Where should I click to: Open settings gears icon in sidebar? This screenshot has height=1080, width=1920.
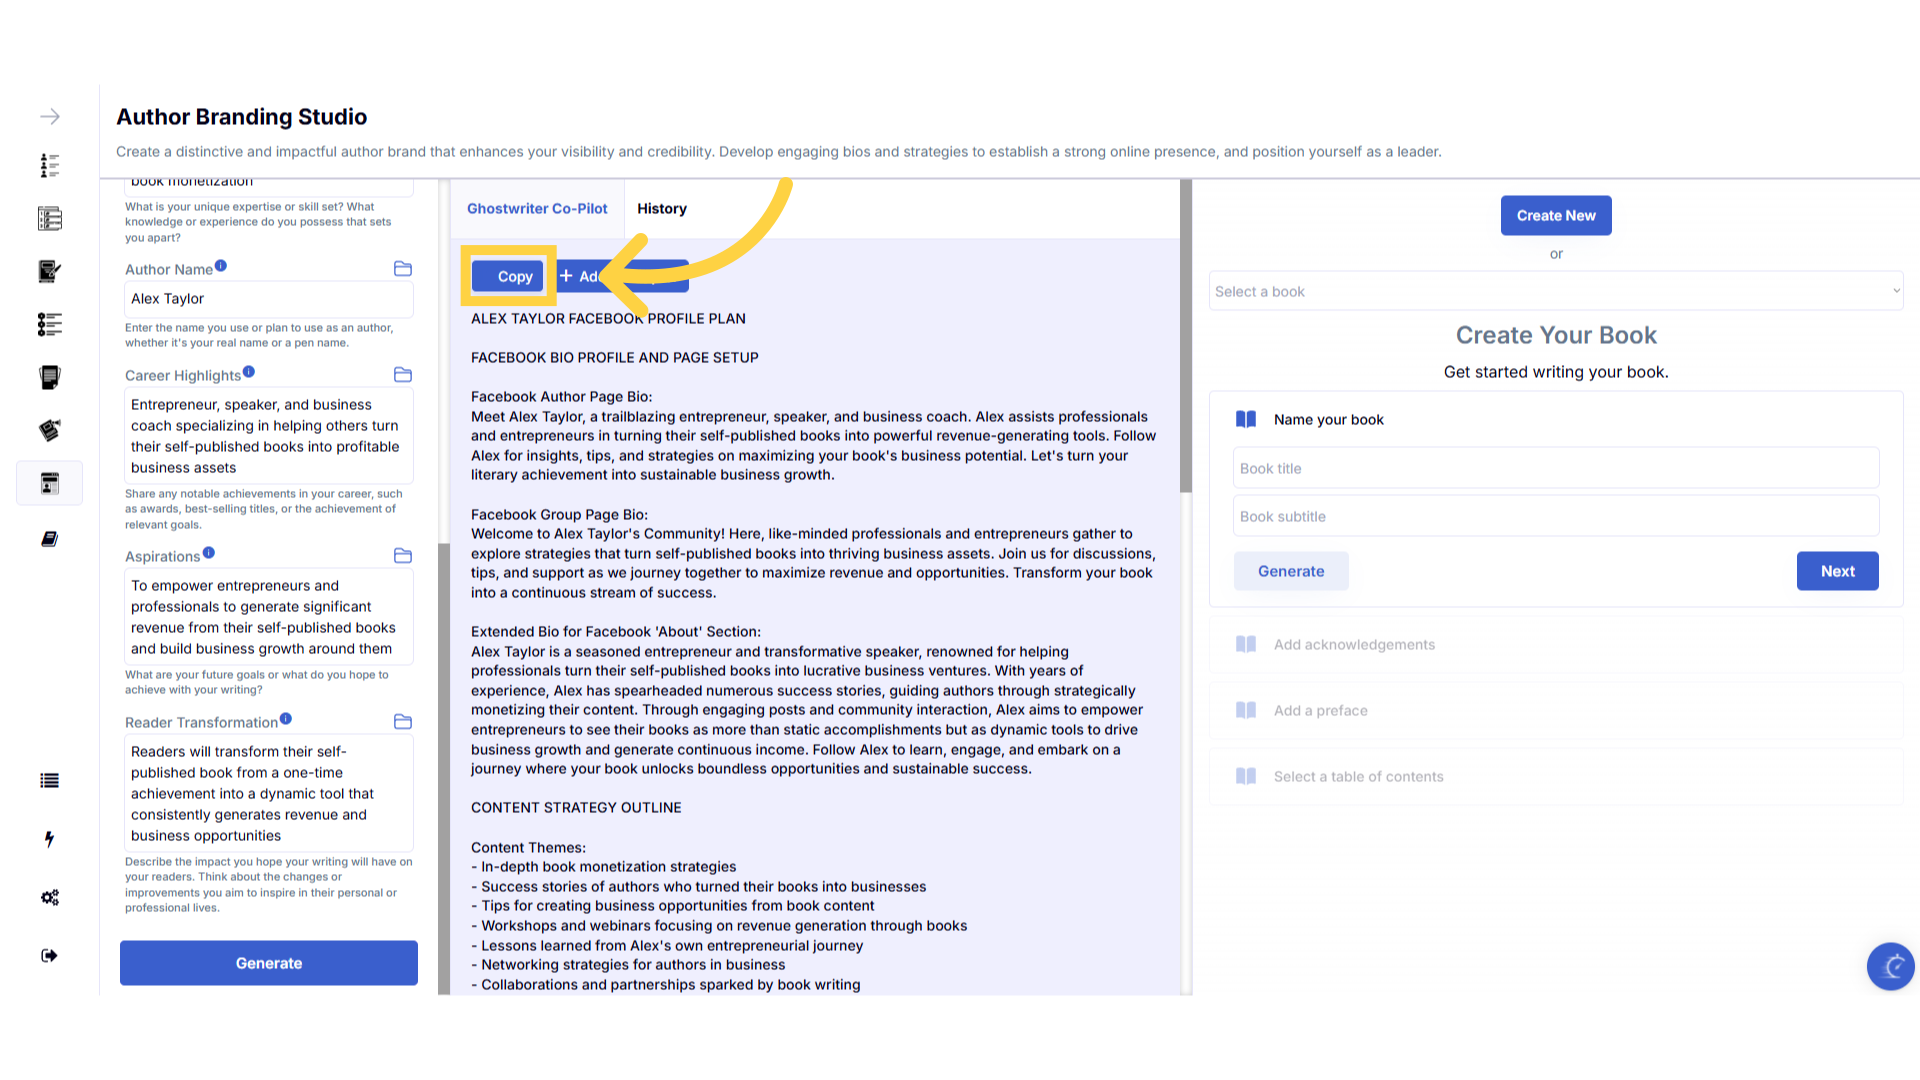(x=49, y=897)
